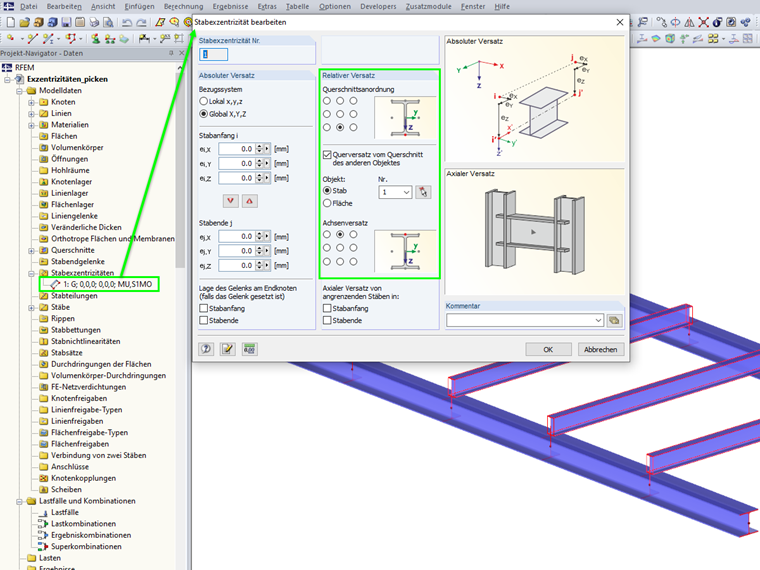Open the Hilfe menu
Image resolution: width=760 pixels, height=570 pixels.
[x=502, y=6]
